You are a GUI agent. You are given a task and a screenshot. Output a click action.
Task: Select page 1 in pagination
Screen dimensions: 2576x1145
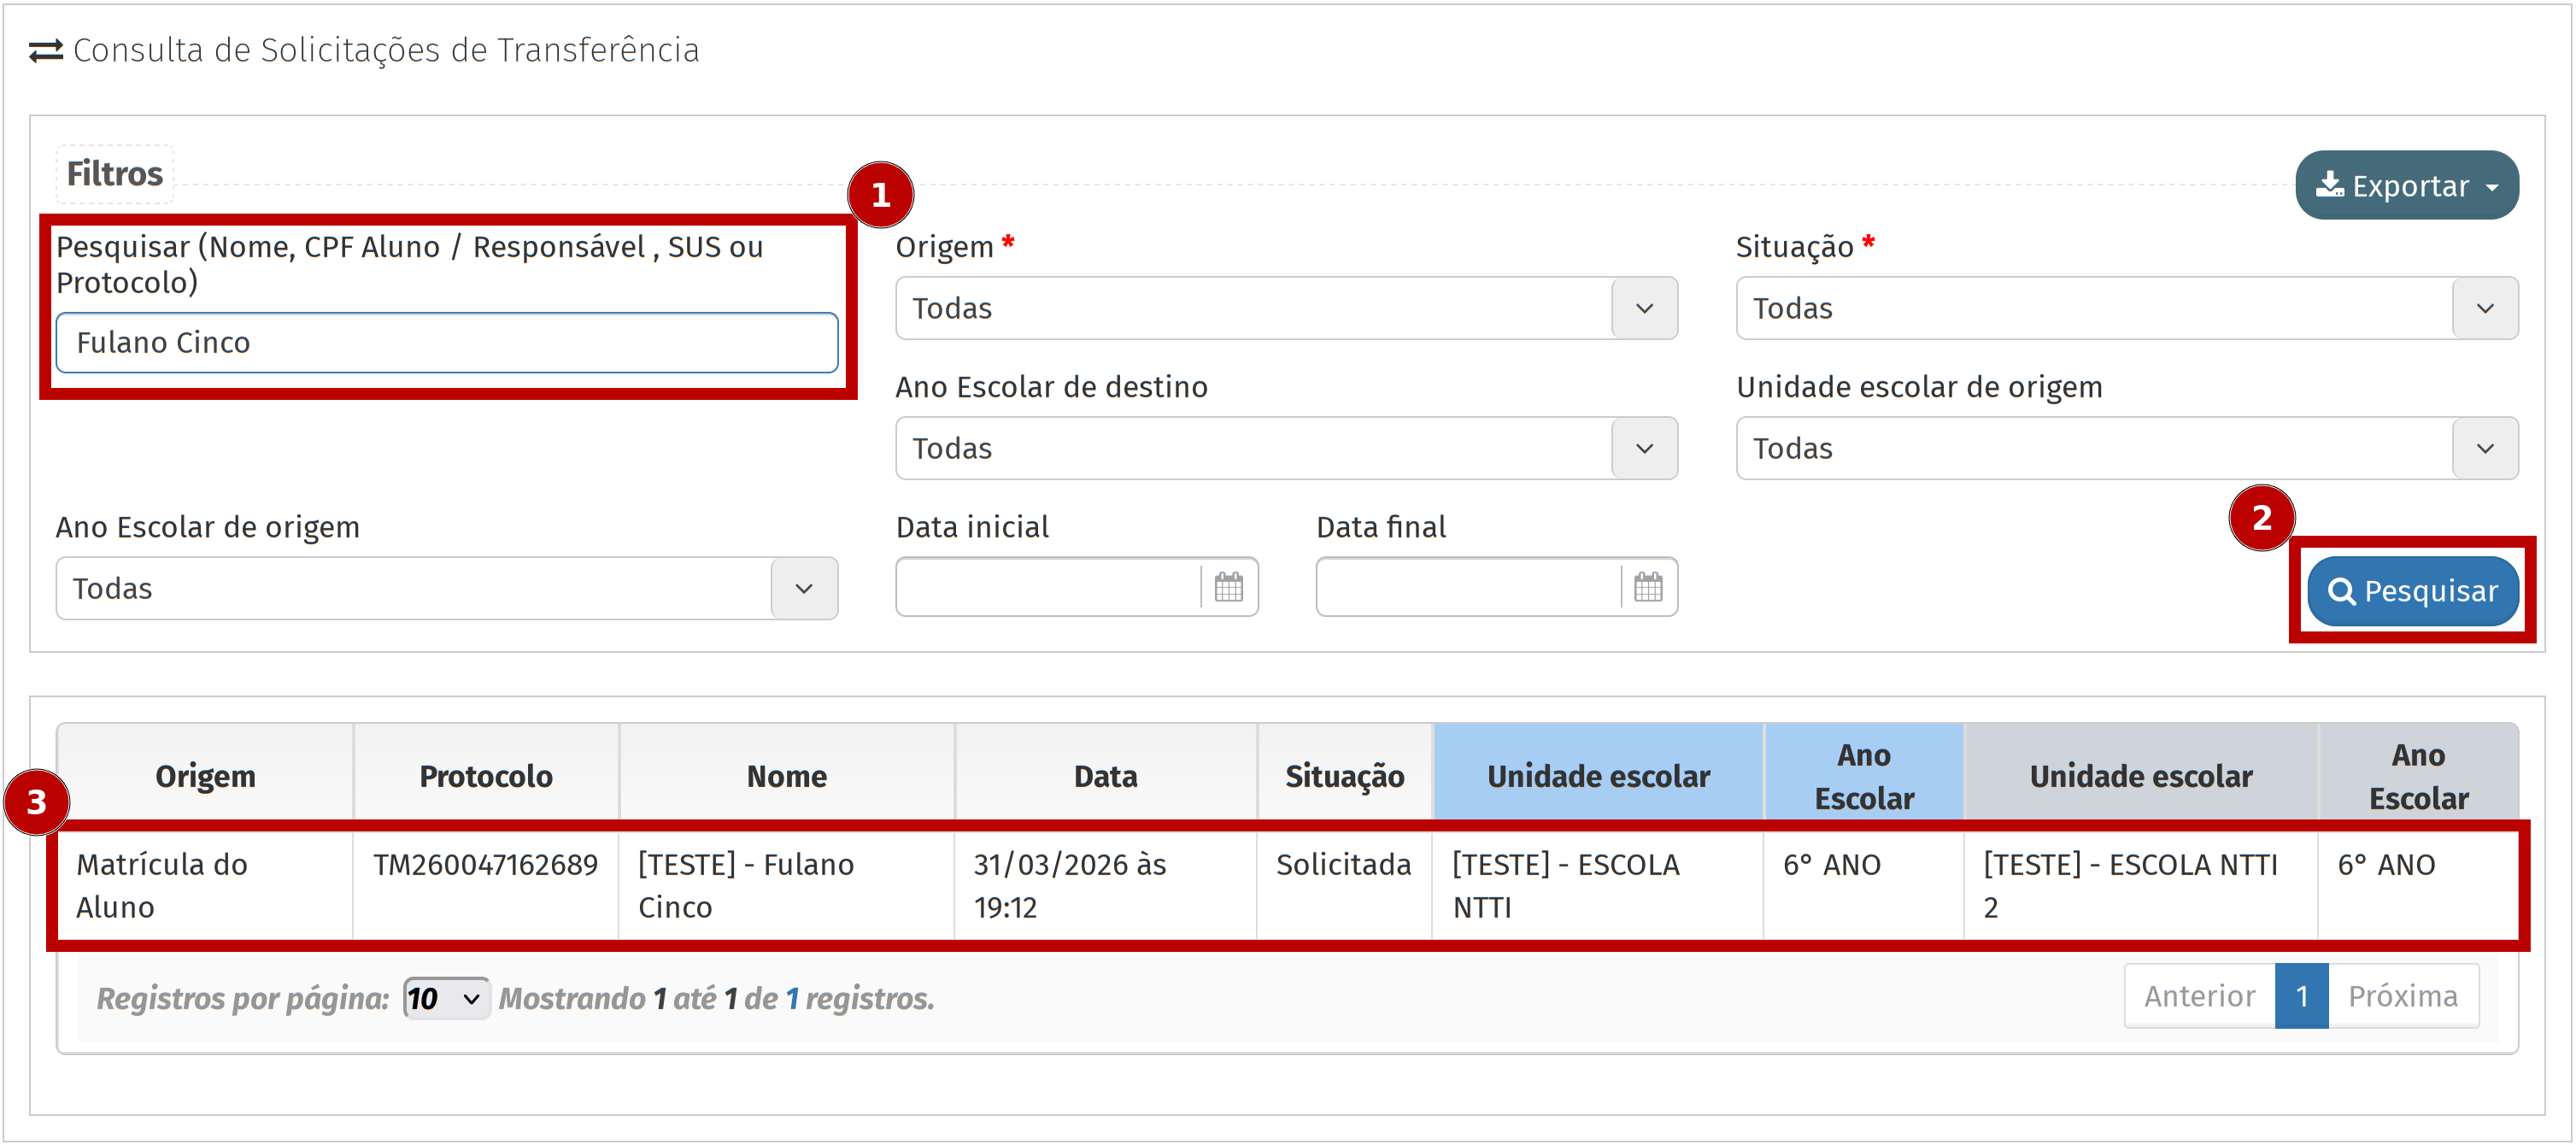(2301, 996)
